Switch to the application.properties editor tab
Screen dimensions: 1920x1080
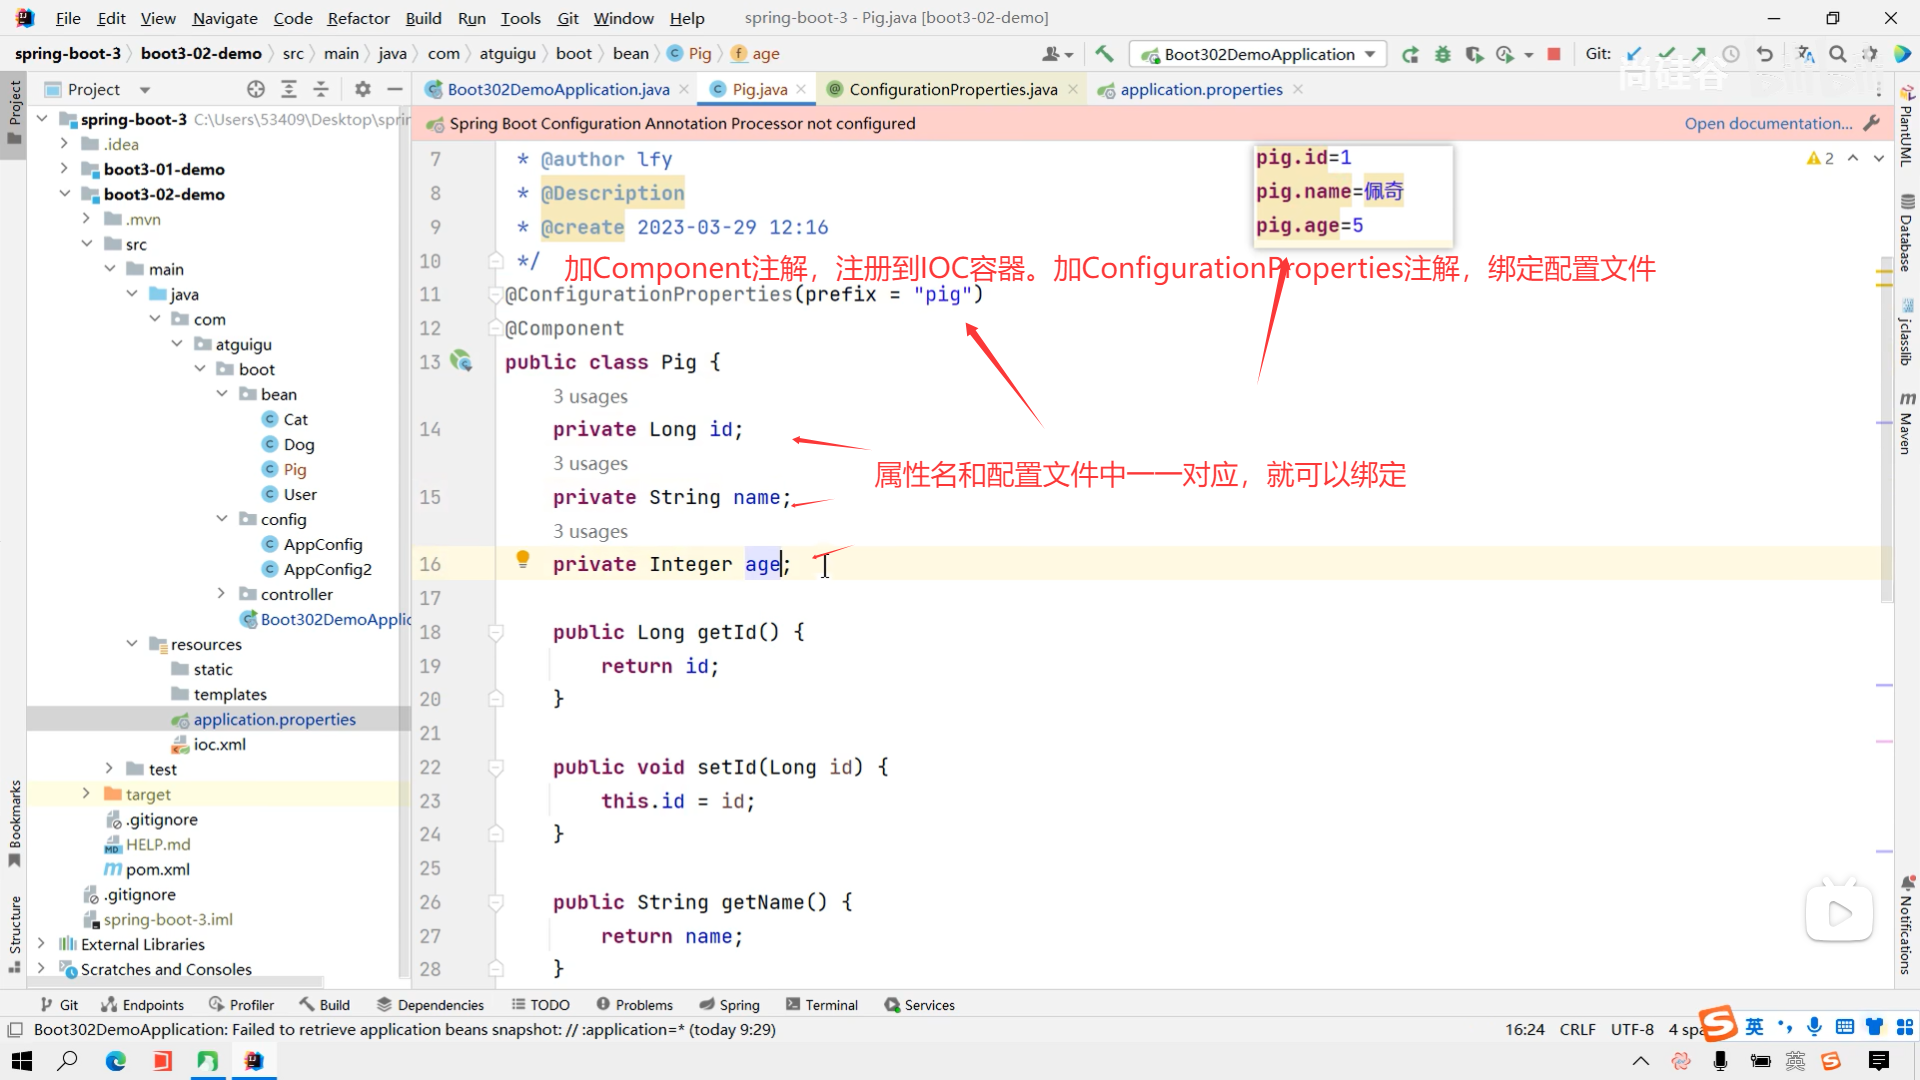[1200, 89]
